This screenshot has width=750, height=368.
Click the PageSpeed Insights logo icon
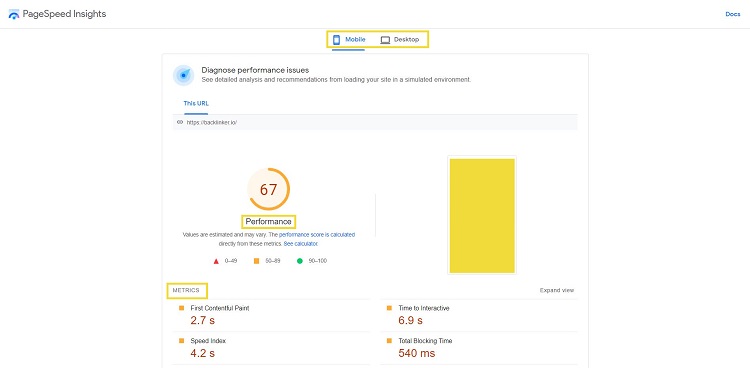click(14, 14)
